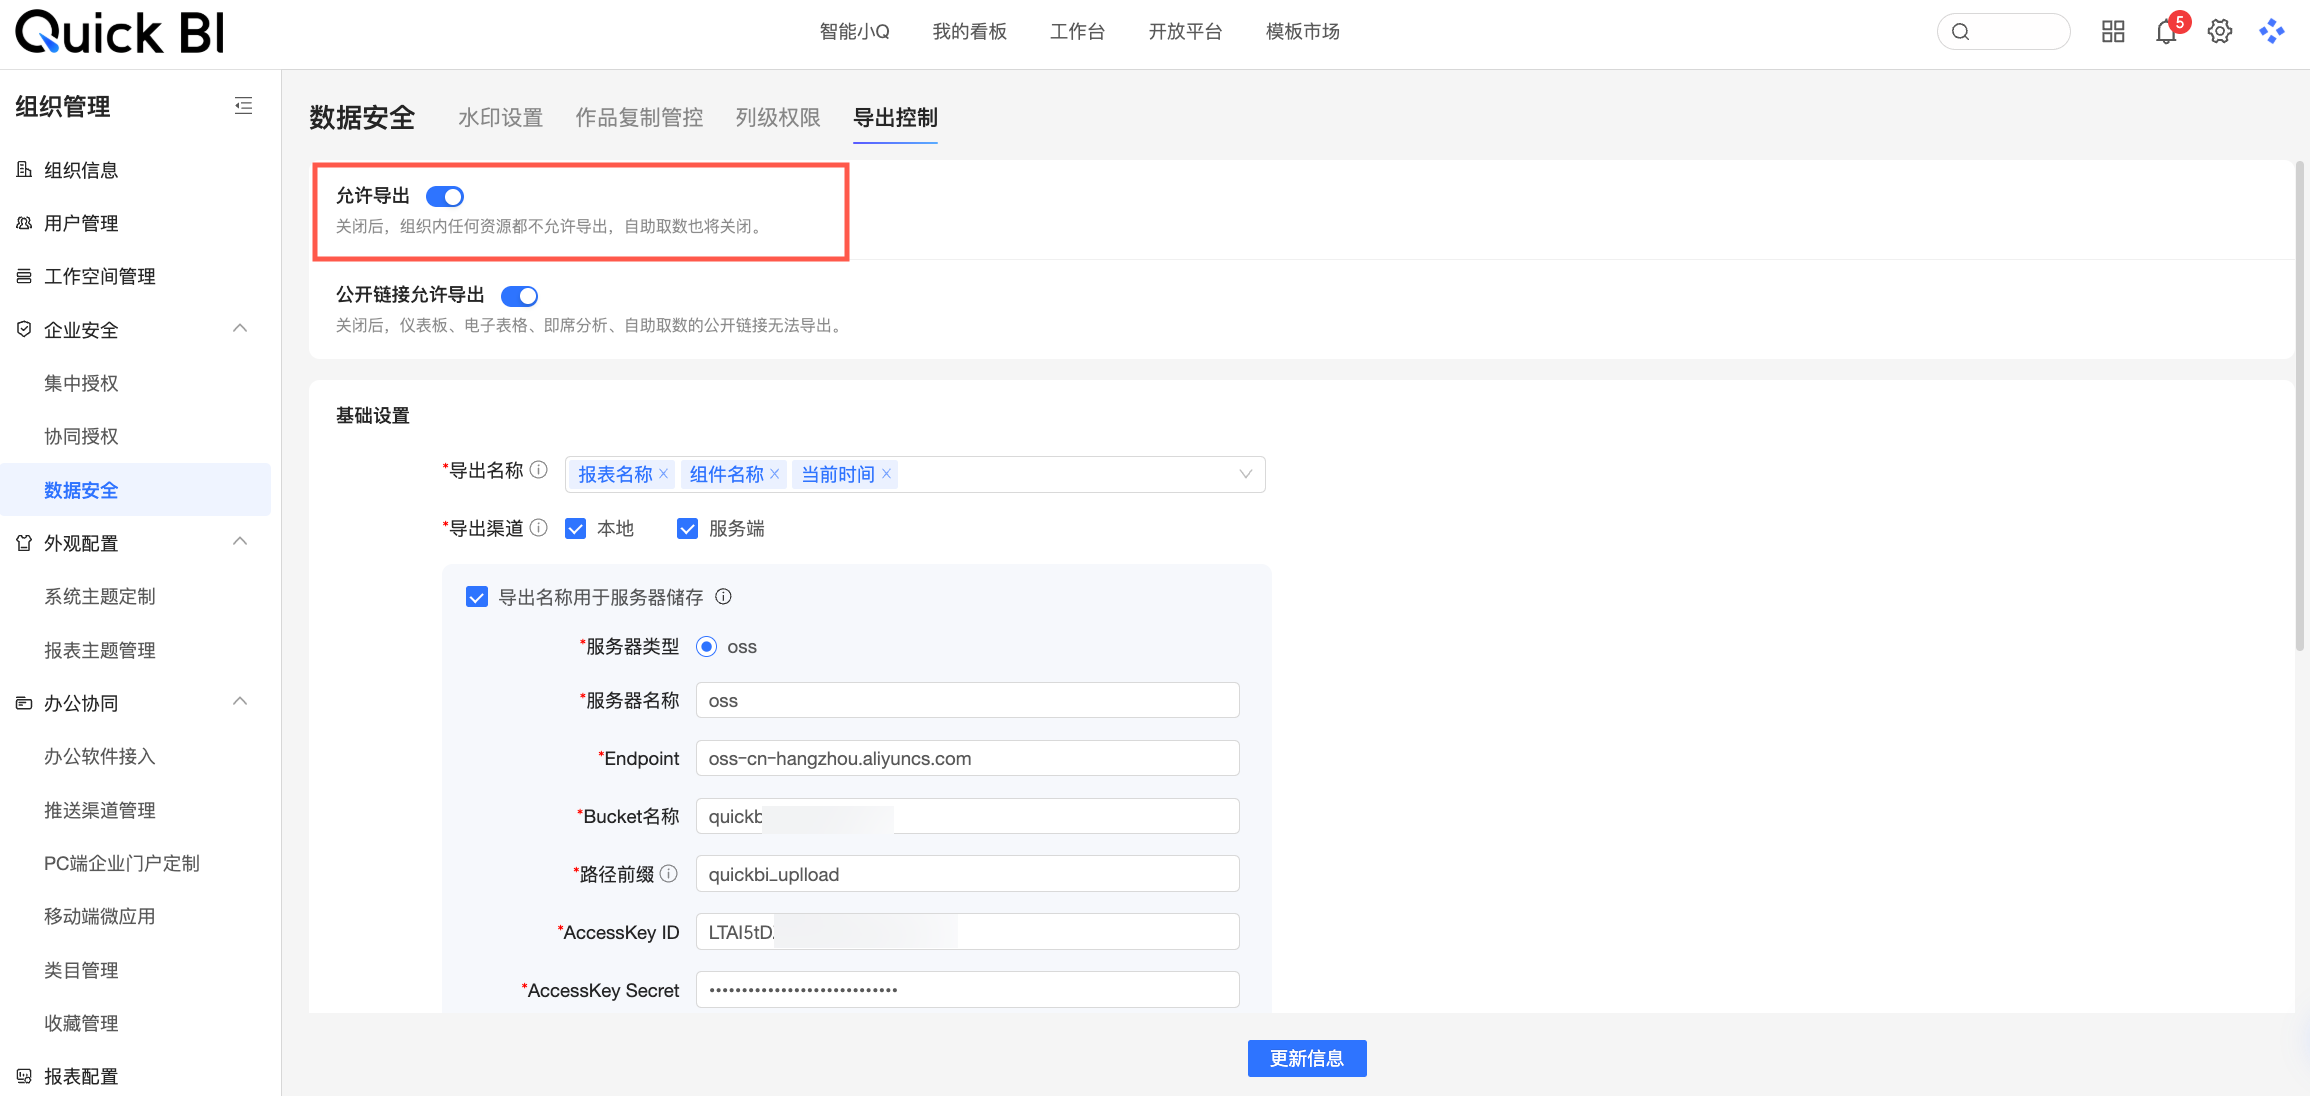Open the notification bell with badge
The width and height of the screenshot is (2310, 1096).
[2166, 32]
